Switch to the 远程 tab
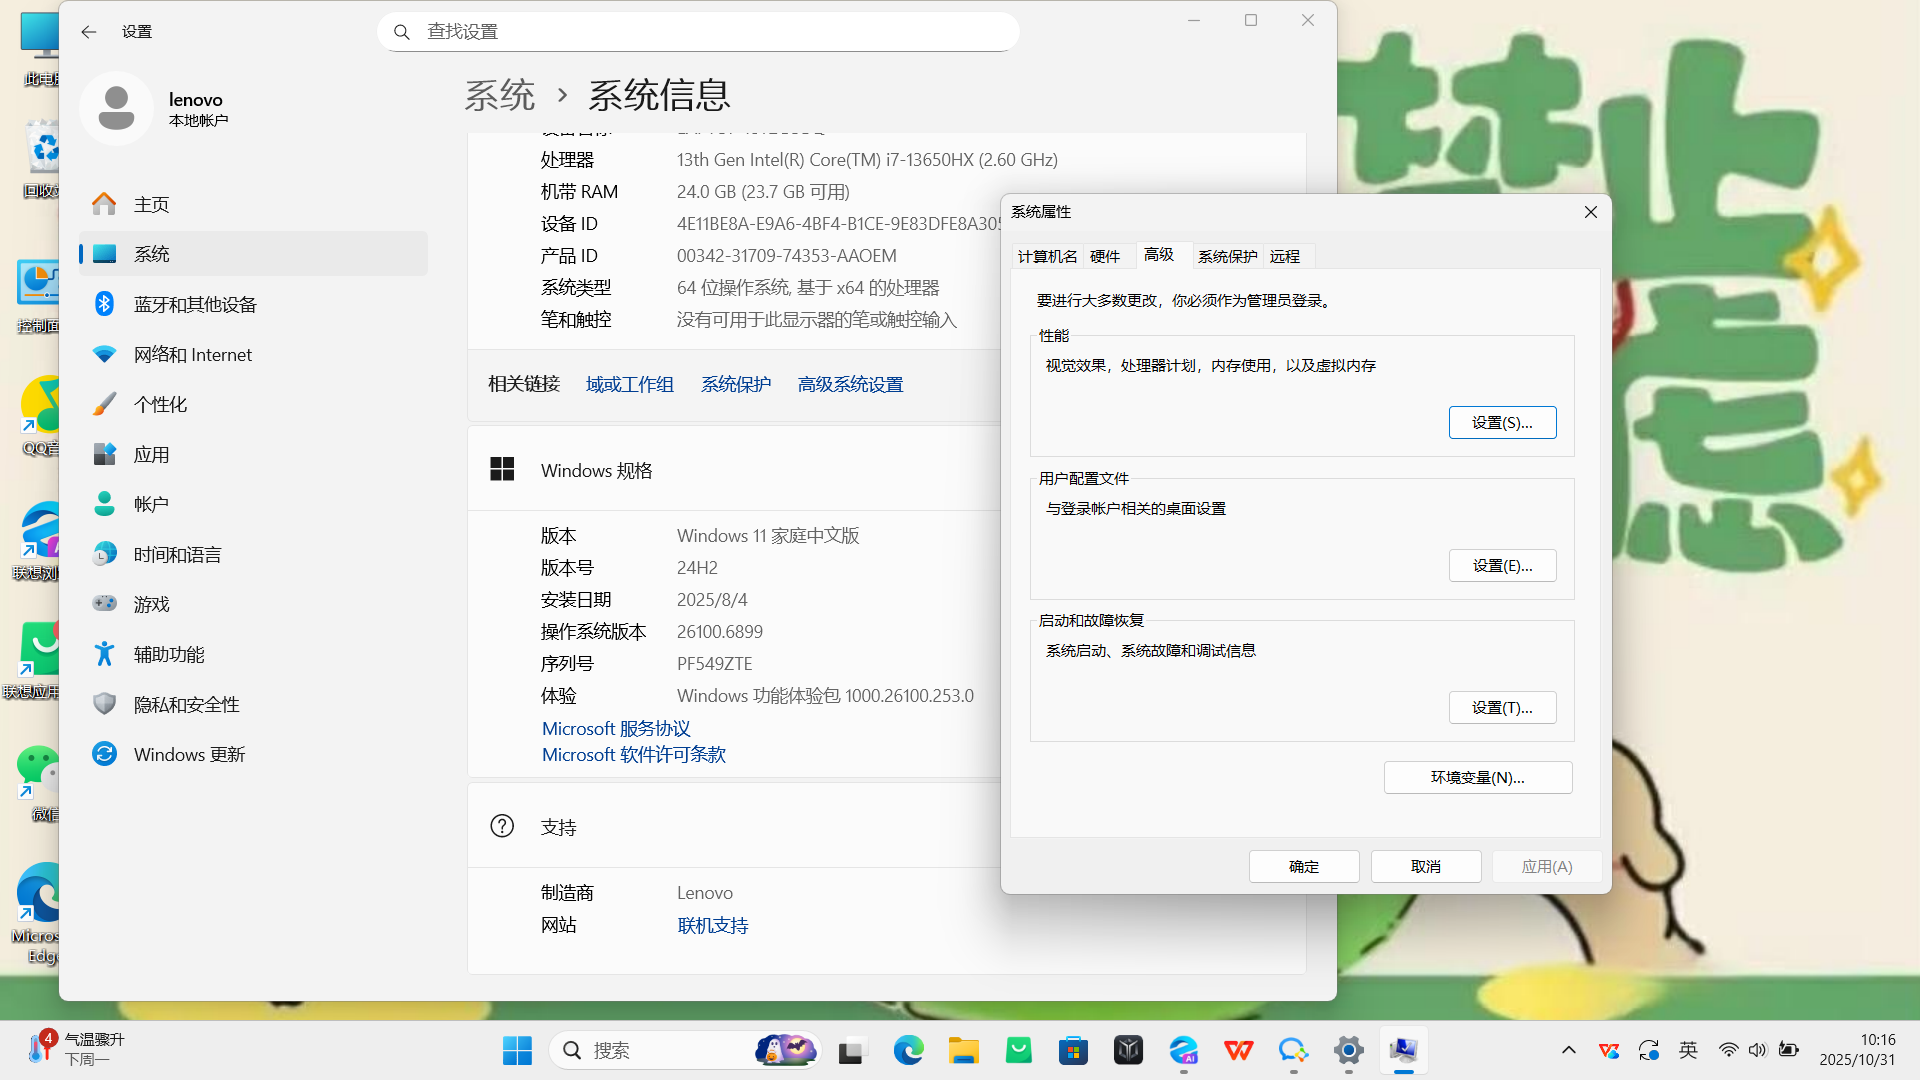 pos(1286,256)
